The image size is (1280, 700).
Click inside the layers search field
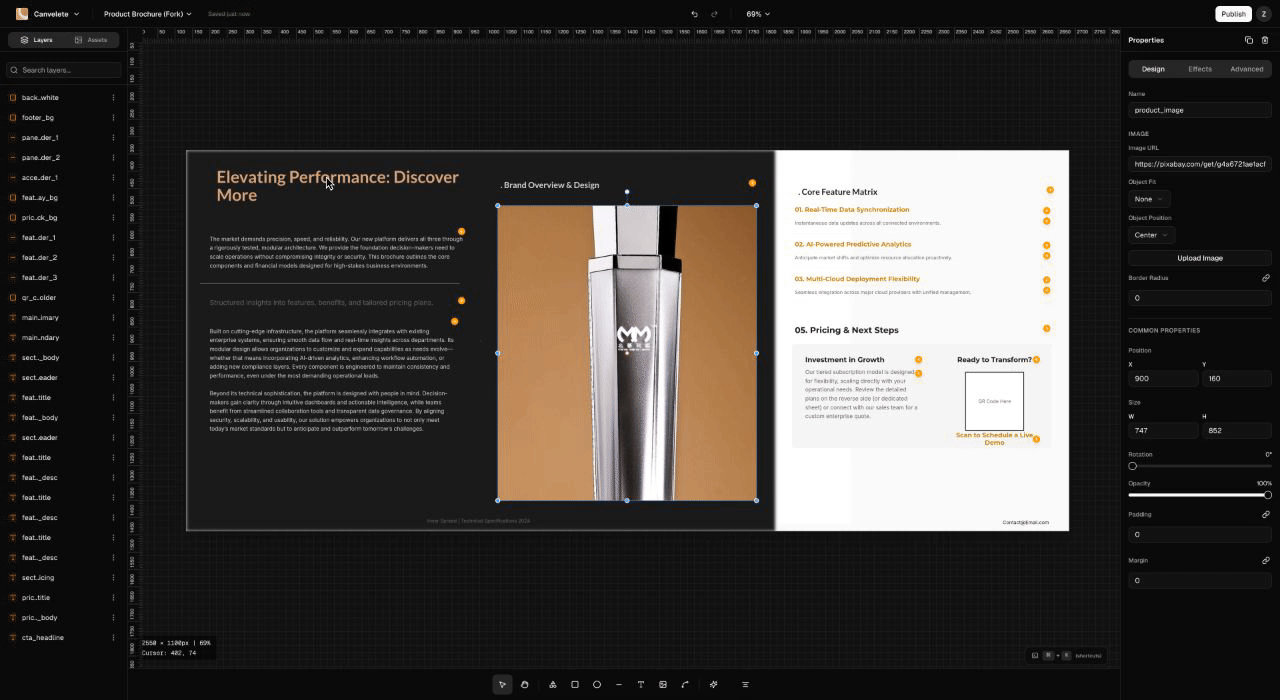pyautogui.click(x=63, y=70)
